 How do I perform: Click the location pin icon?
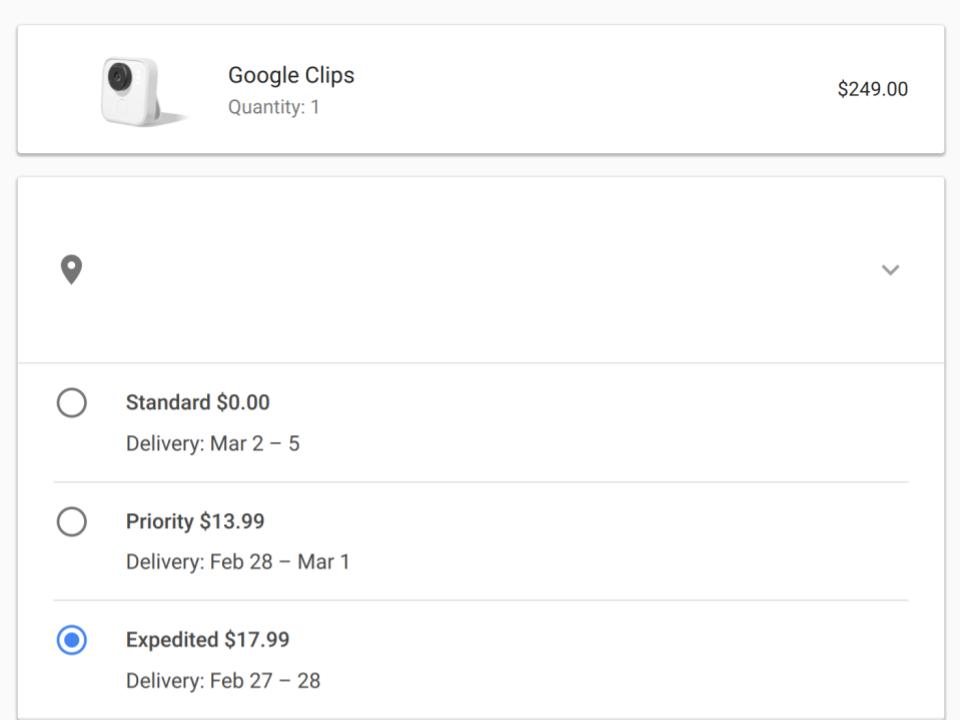tap(71, 270)
